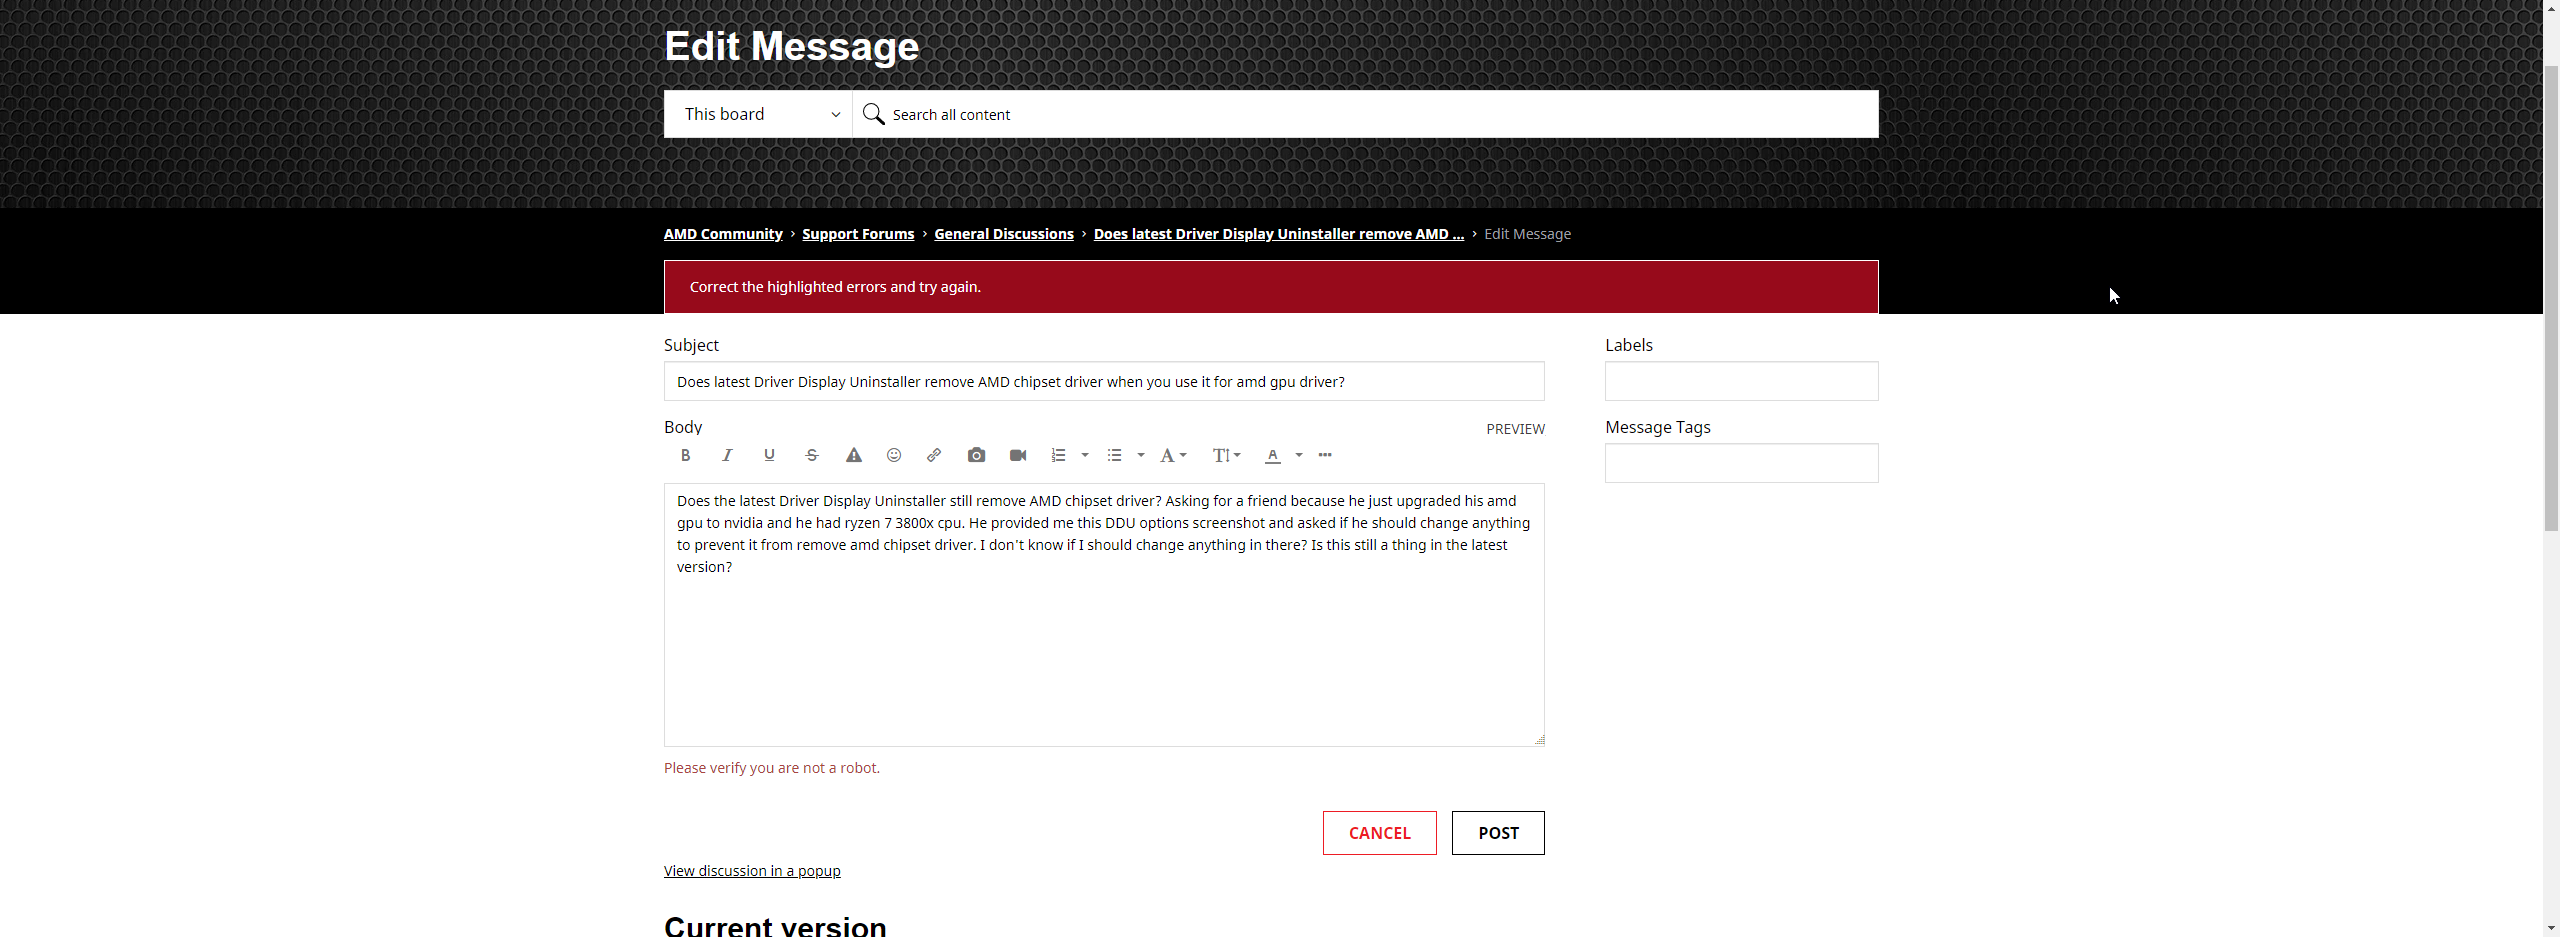
Task: Click the body editor resize handle
Action: click(1539, 740)
